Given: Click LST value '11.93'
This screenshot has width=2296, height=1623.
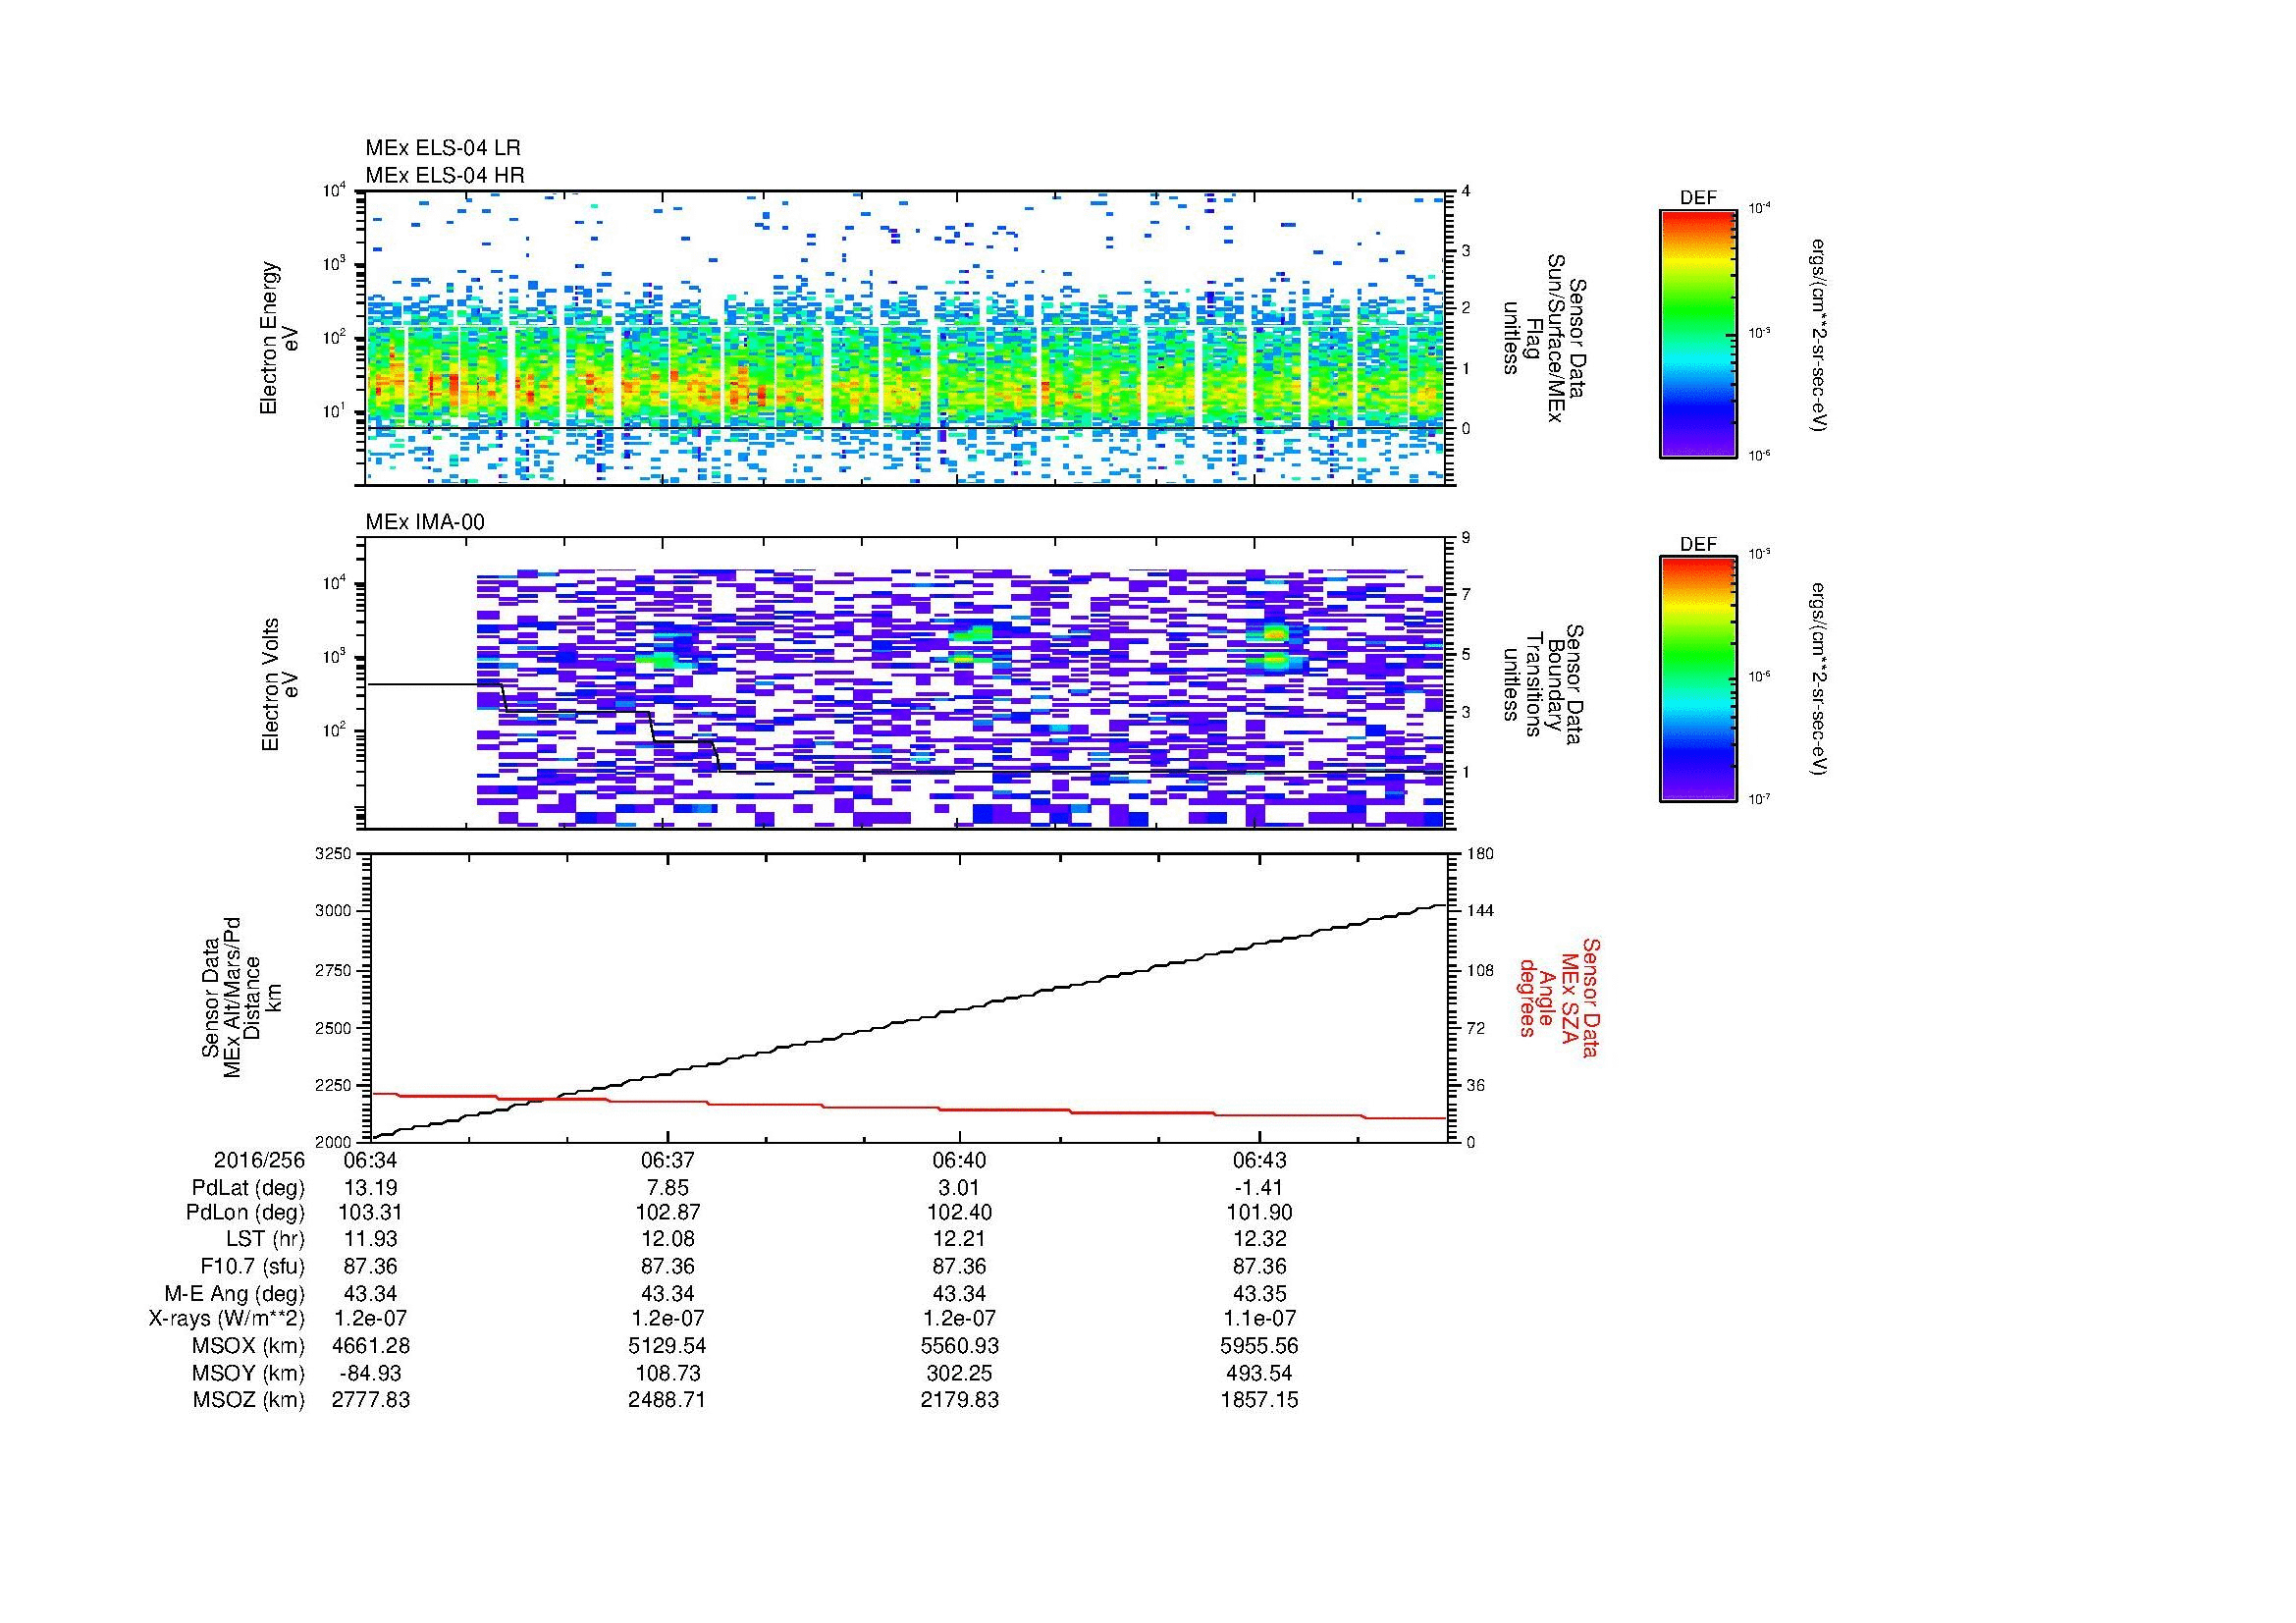Looking at the screenshot, I should coord(371,1240).
